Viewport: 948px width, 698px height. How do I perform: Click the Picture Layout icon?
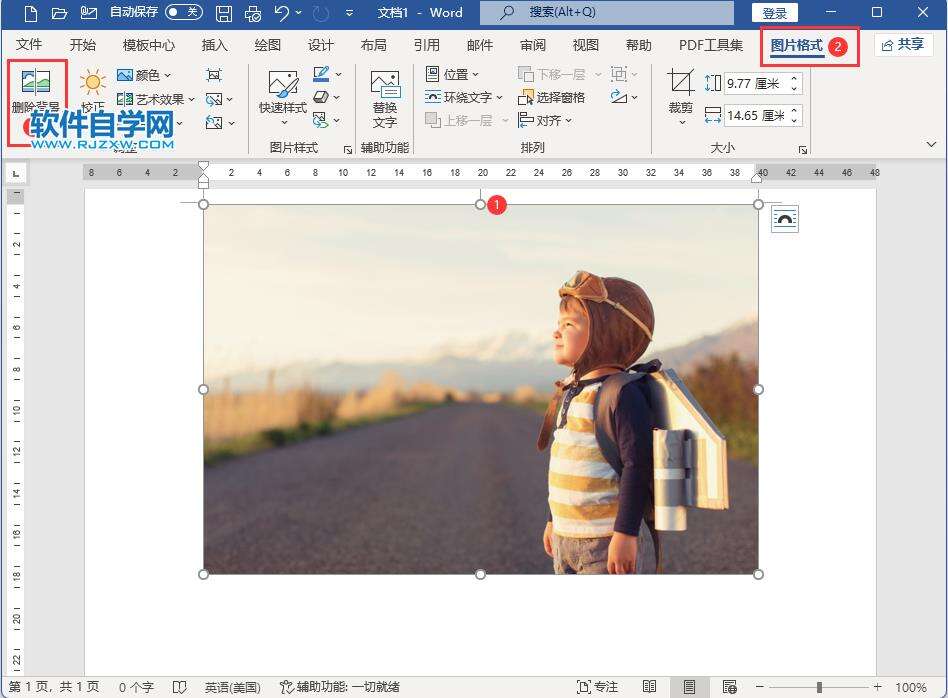tap(320, 120)
